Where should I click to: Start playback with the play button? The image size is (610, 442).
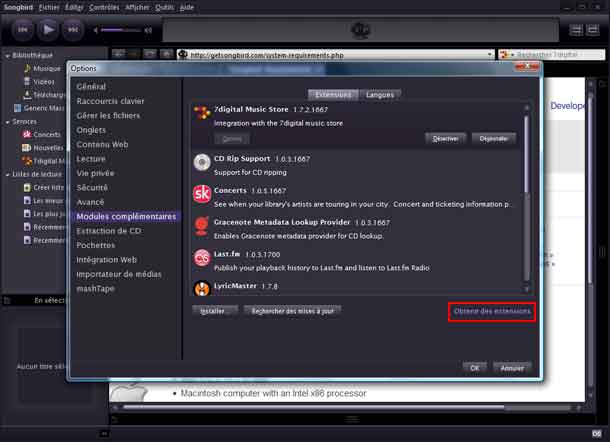(x=47, y=30)
